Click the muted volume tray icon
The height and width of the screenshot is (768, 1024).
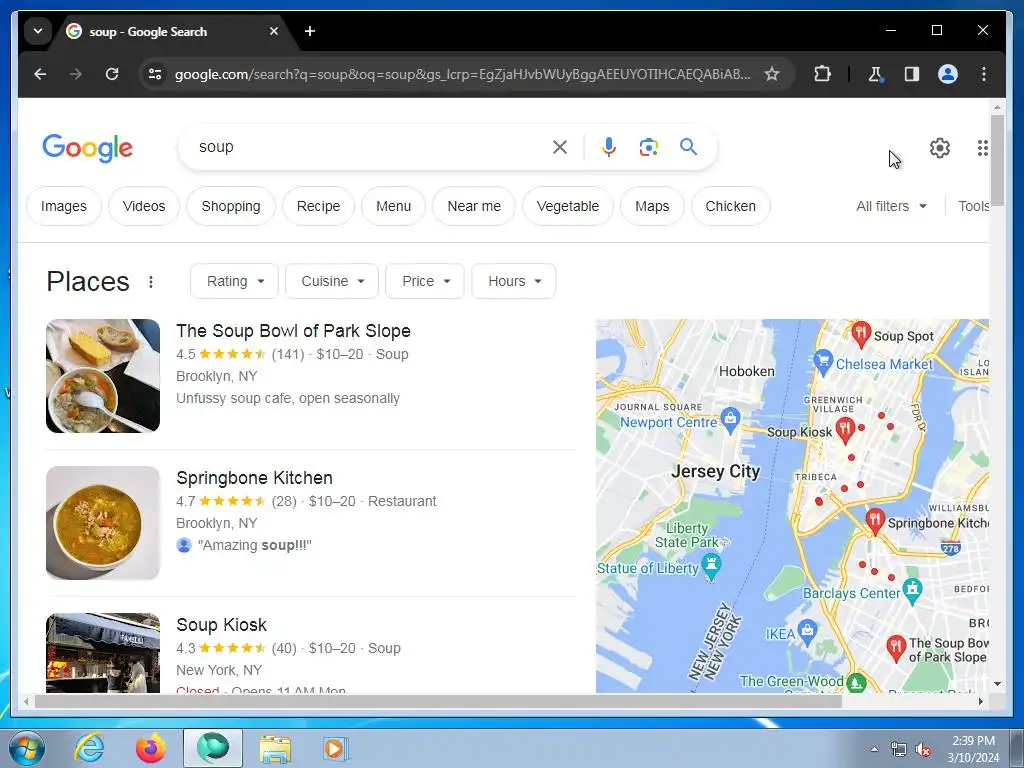pos(923,750)
